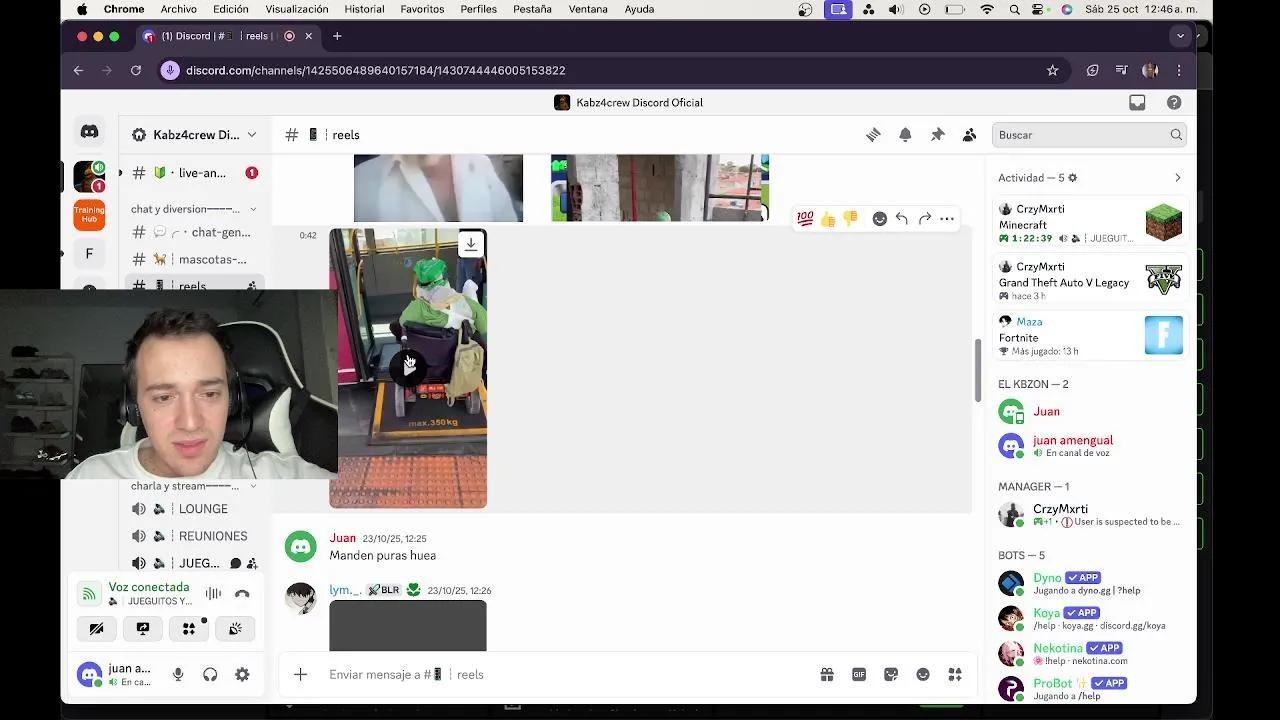Toggle the member list icon
The height and width of the screenshot is (720, 1280).
coord(969,135)
